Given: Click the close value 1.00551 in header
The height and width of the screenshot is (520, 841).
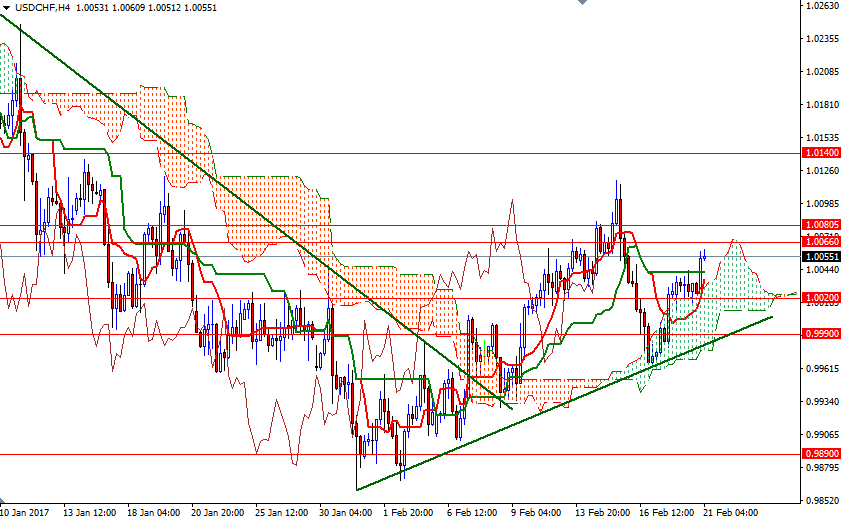Looking at the screenshot, I should pos(200,8).
